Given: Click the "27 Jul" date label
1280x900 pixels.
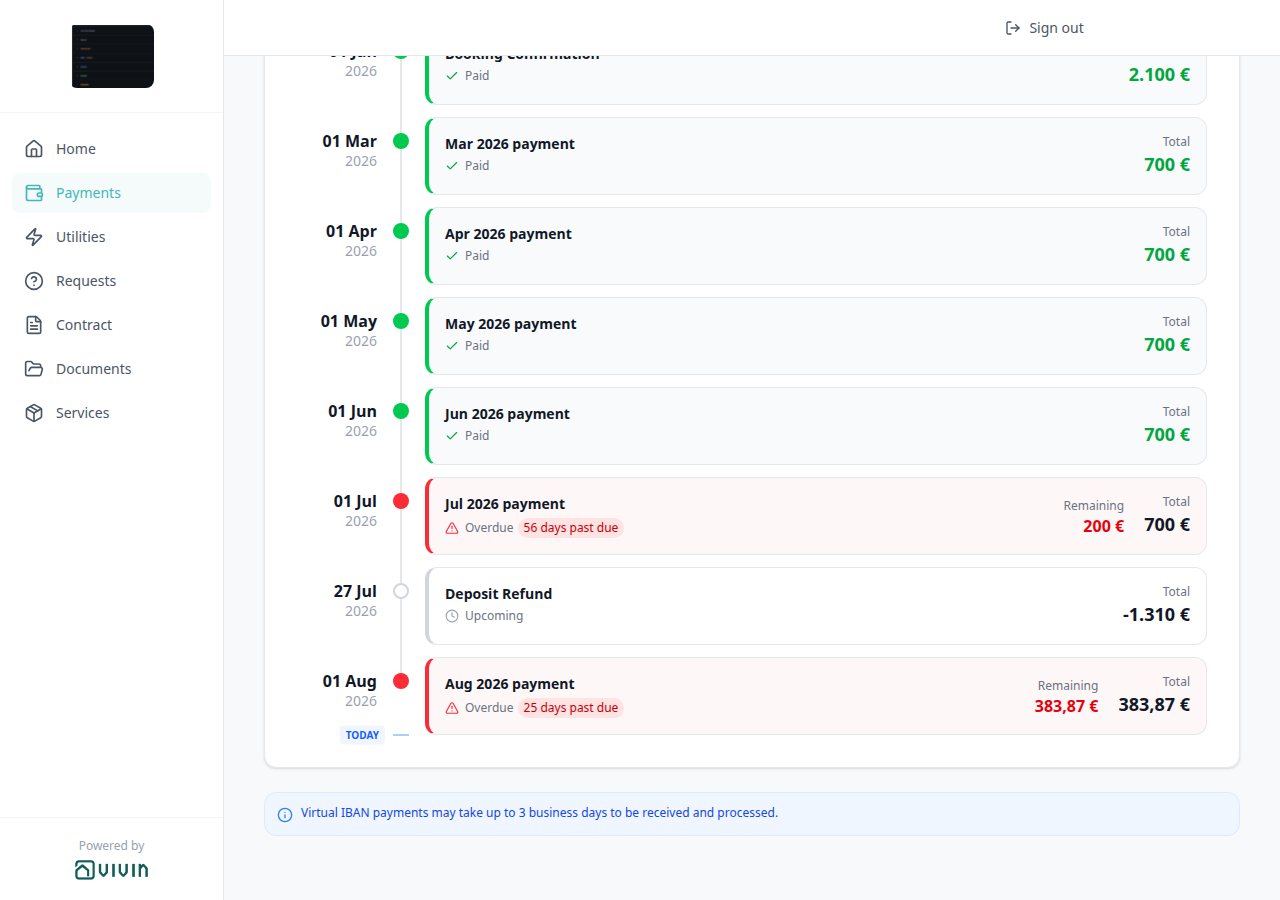Looking at the screenshot, I should pos(355,591).
